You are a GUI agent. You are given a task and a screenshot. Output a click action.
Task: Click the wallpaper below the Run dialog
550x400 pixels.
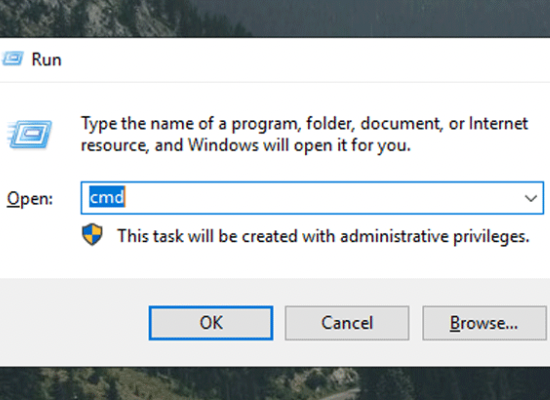tap(275, 384)
